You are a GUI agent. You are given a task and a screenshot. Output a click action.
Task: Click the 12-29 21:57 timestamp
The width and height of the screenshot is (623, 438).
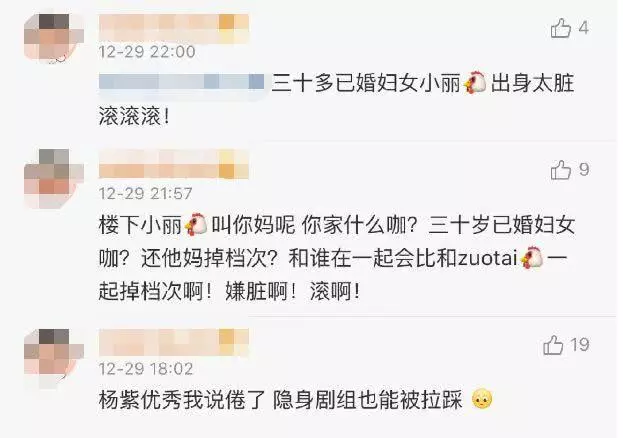coord(145,194)
